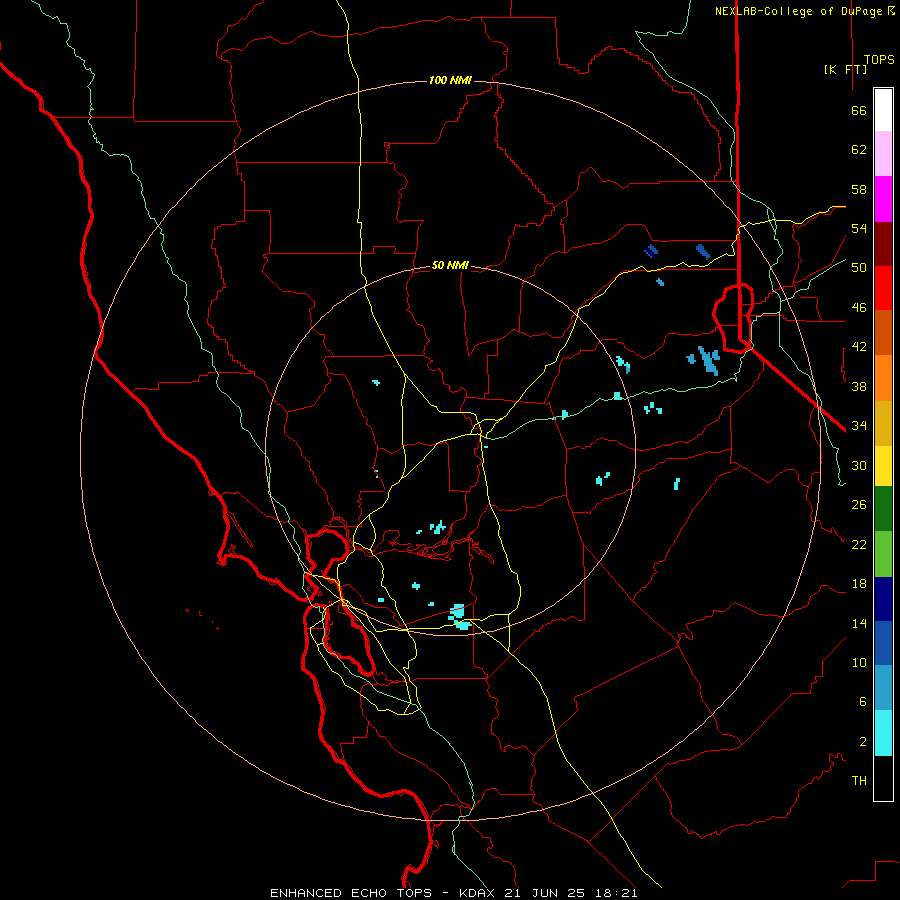Select the light pink legend swatch
Viewport: 900px width, 900px height.
click(x=883, y=154)
